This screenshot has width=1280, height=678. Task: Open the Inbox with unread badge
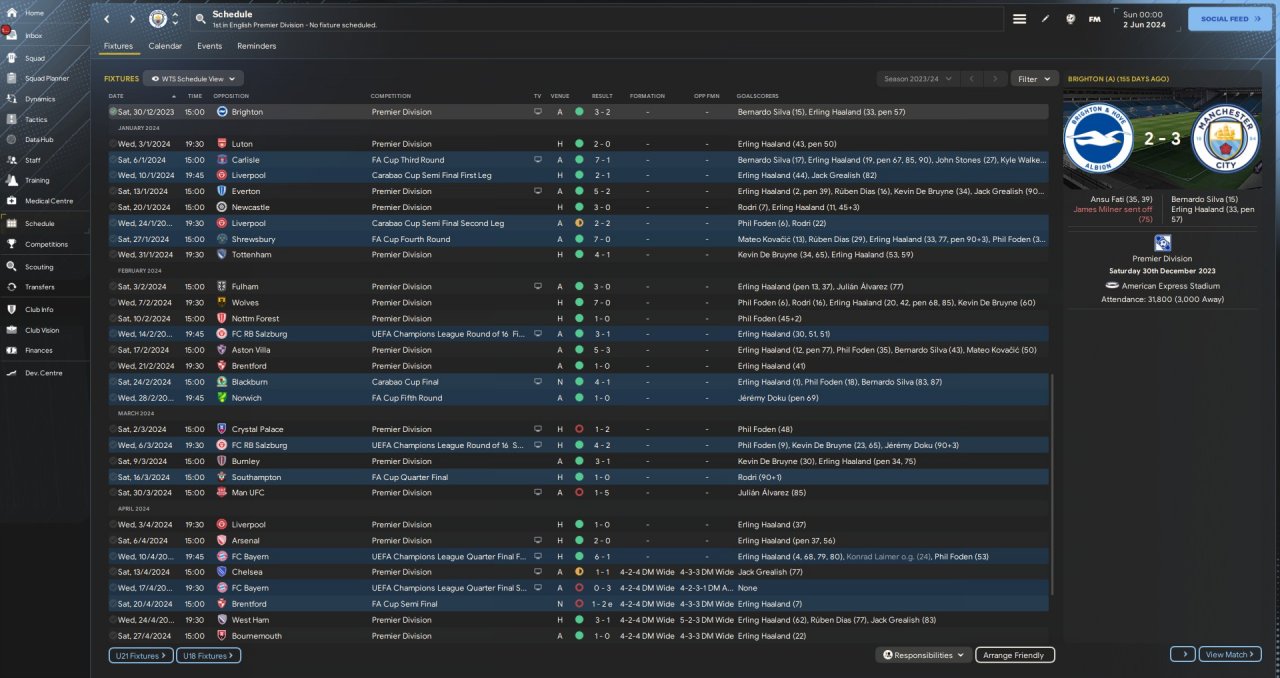tap(13, 35)
